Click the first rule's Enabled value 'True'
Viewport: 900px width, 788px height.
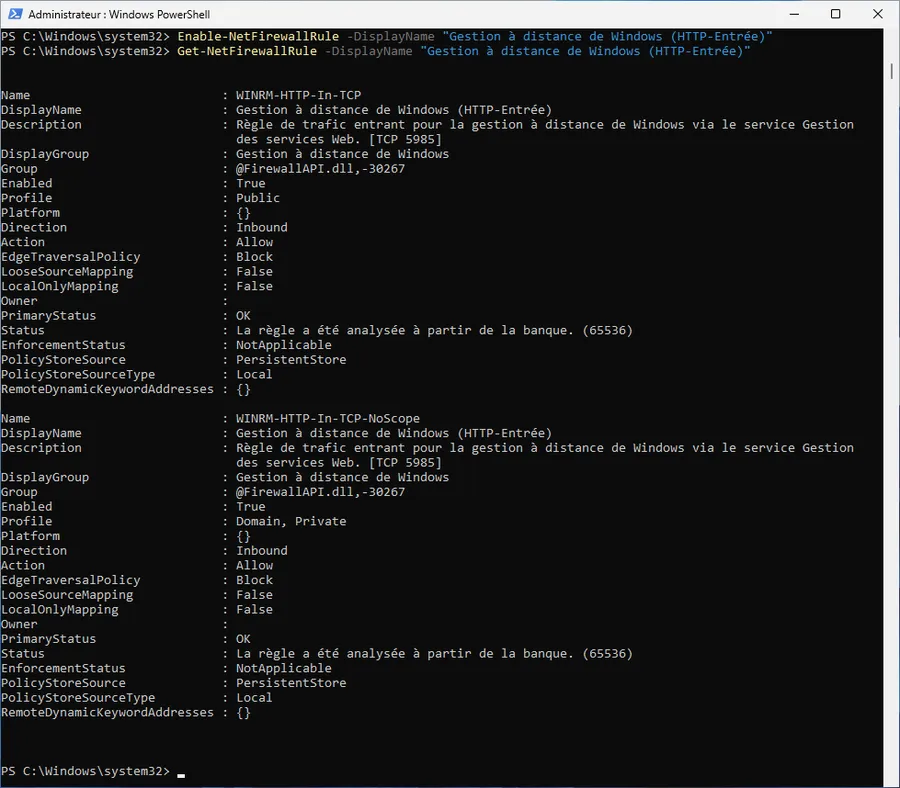(251, 183)
